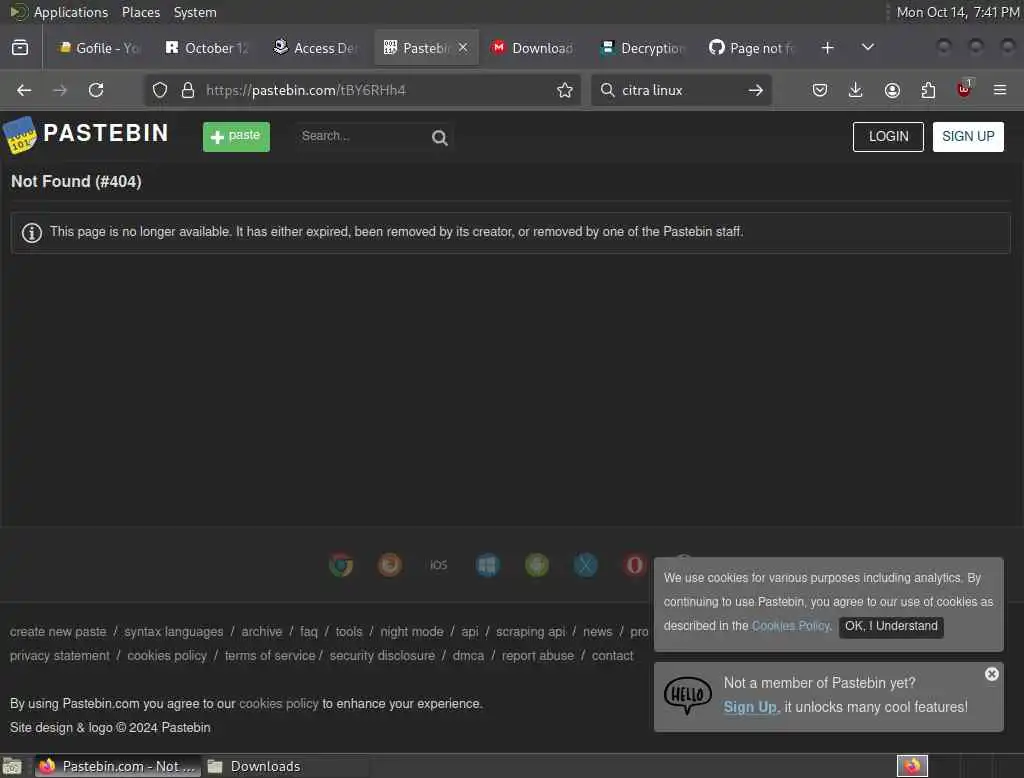Viewport: 1024px width, 778px height.
Task: Select Pastebin.com window in the taskbar
Action: [x=117, y=766]
